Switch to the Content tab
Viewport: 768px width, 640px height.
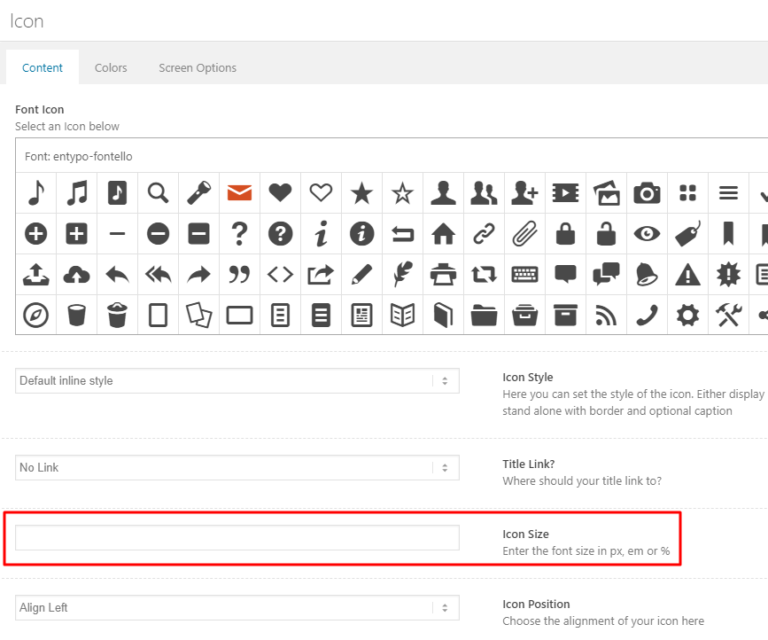42,68
